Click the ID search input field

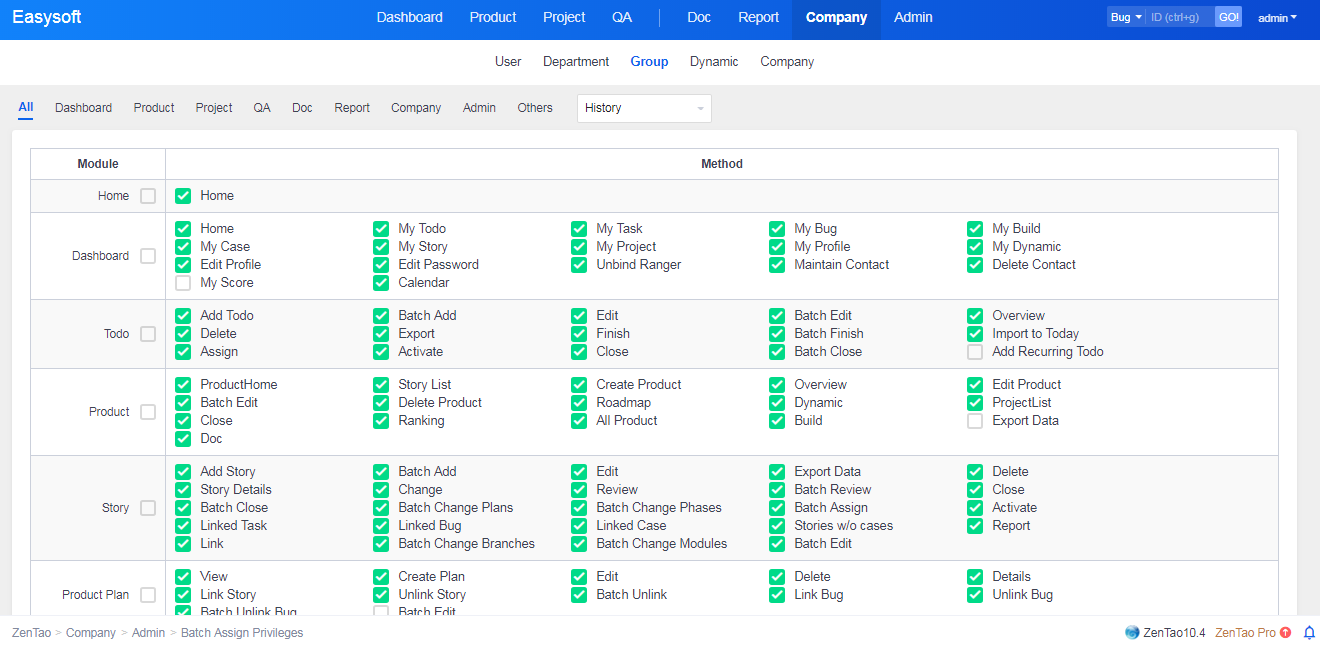(1179, 17)
